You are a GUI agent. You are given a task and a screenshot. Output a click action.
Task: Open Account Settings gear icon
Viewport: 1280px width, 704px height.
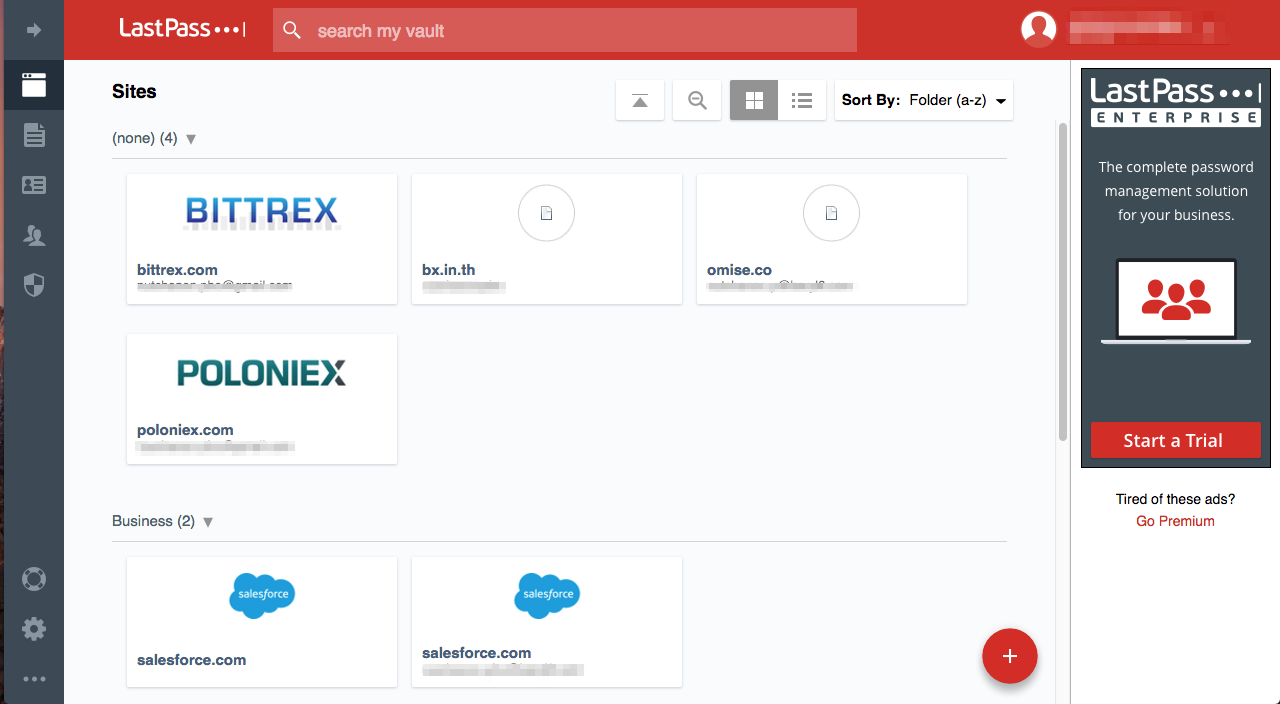34,629
